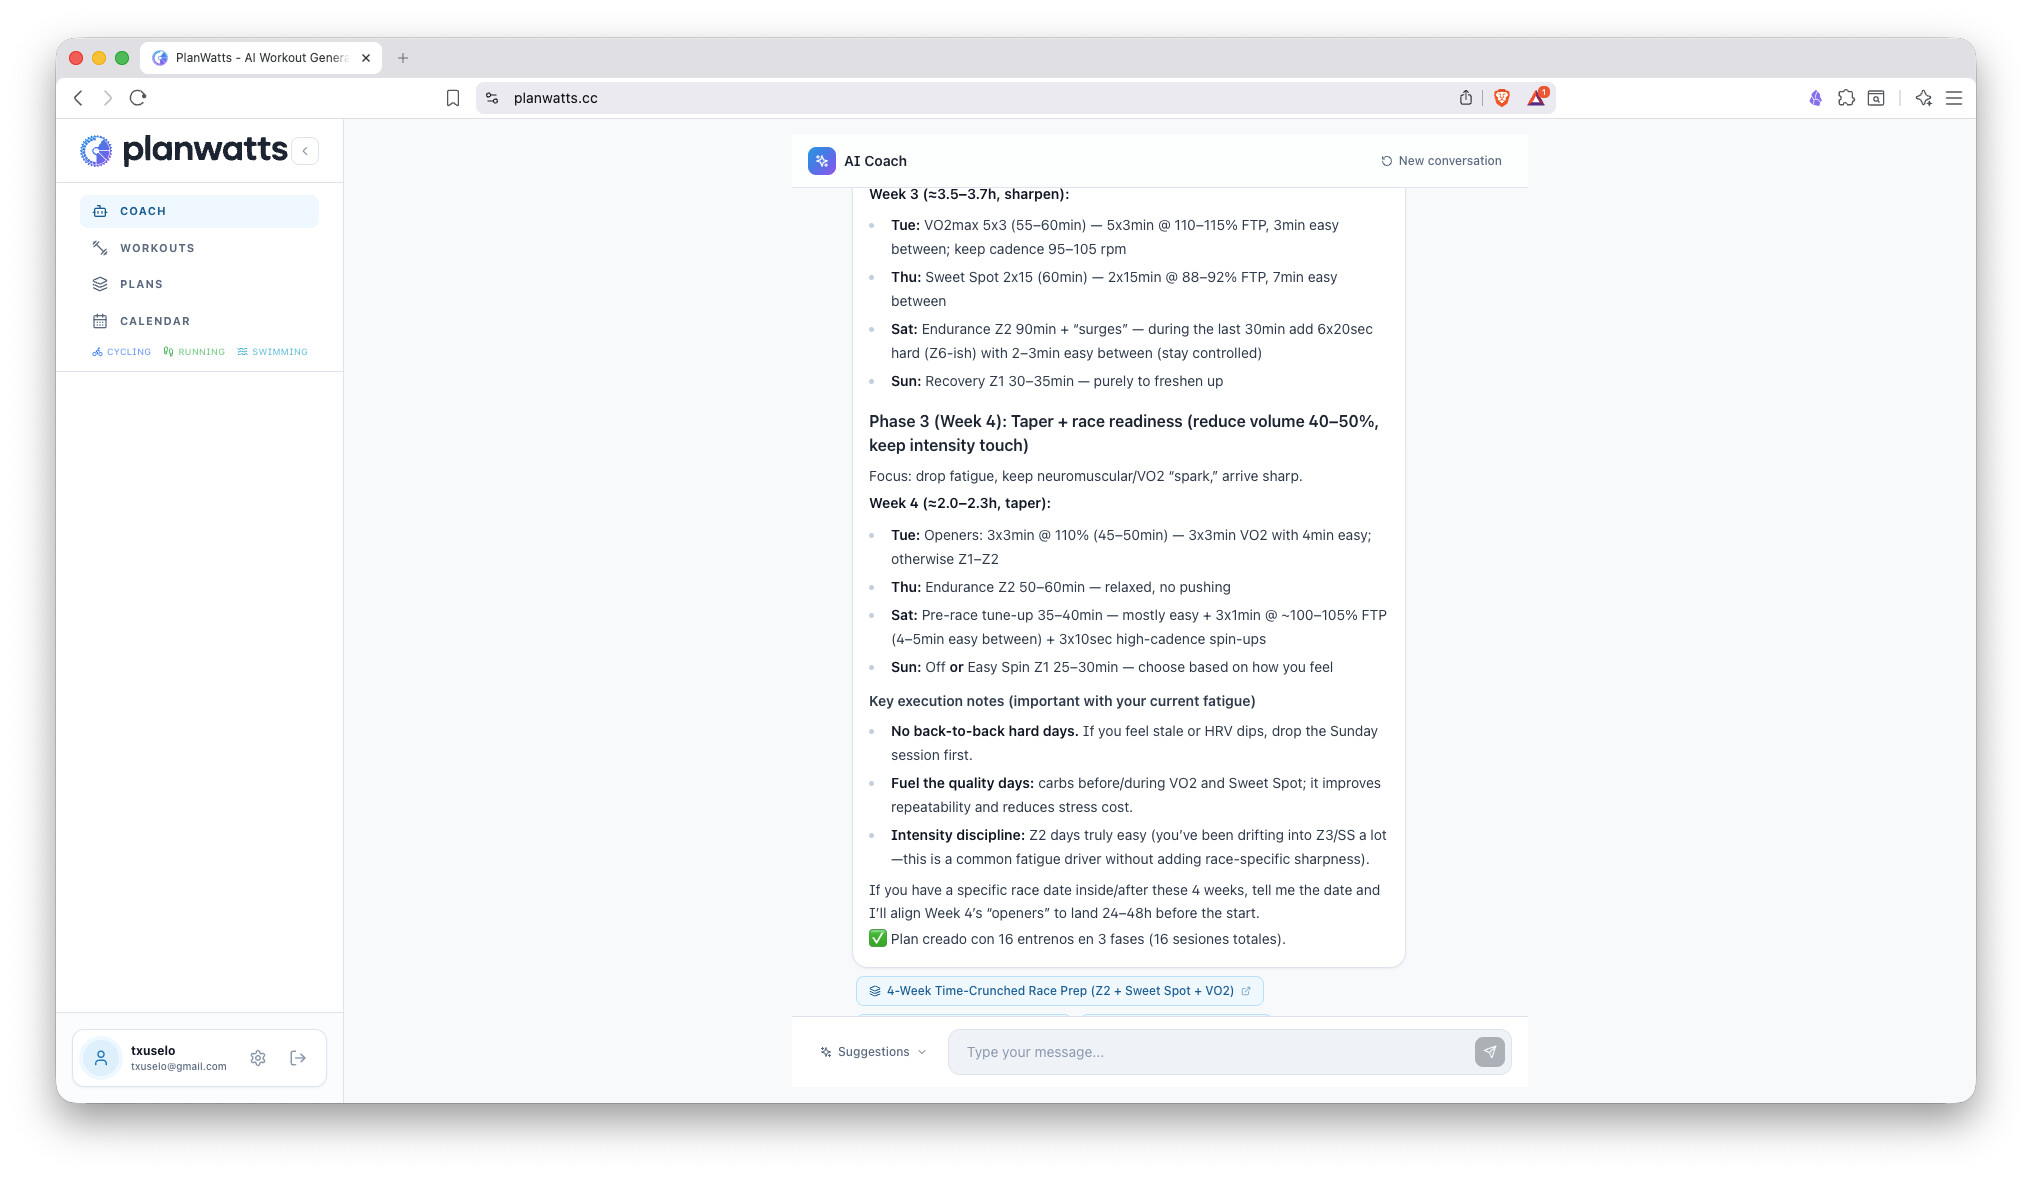Viewport: 2032px width, 1177px height.
Task: Open the Leo AI sparkle icon
Action: point(1923,98)
